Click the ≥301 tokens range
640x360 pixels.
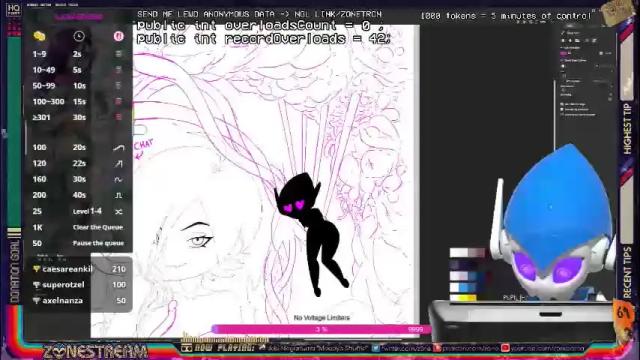pos(42,117)
